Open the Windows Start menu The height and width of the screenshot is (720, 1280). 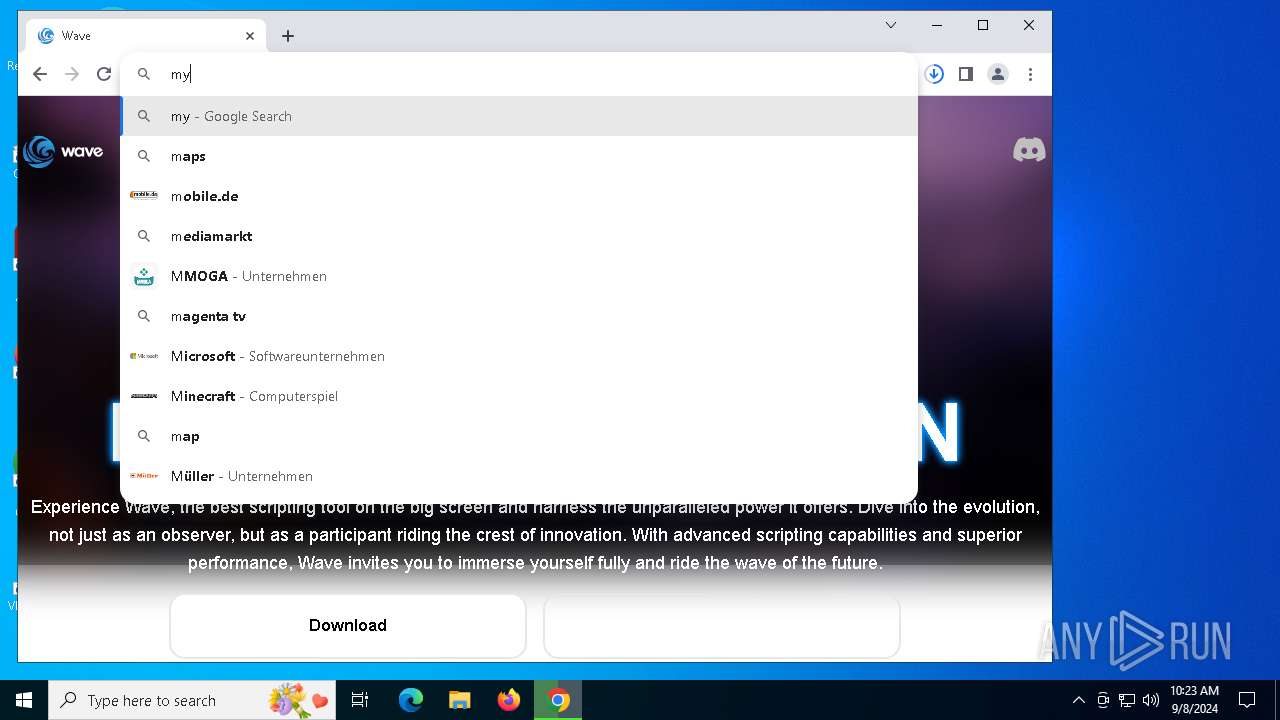(24, 700)
